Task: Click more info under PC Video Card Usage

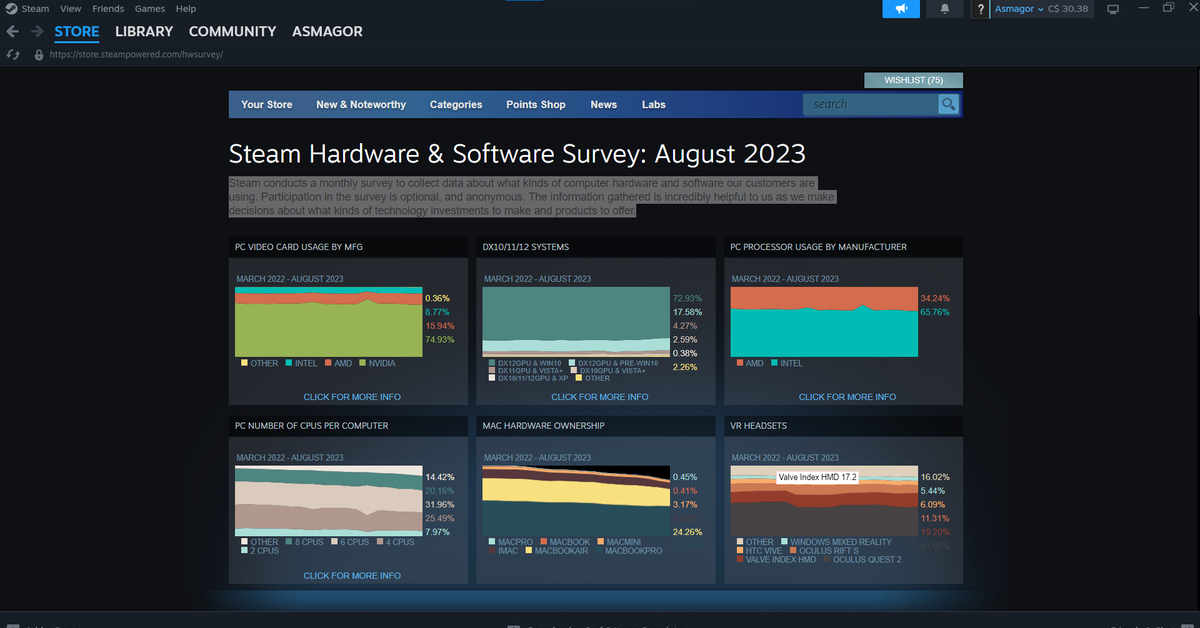Action: pos(352,397)
